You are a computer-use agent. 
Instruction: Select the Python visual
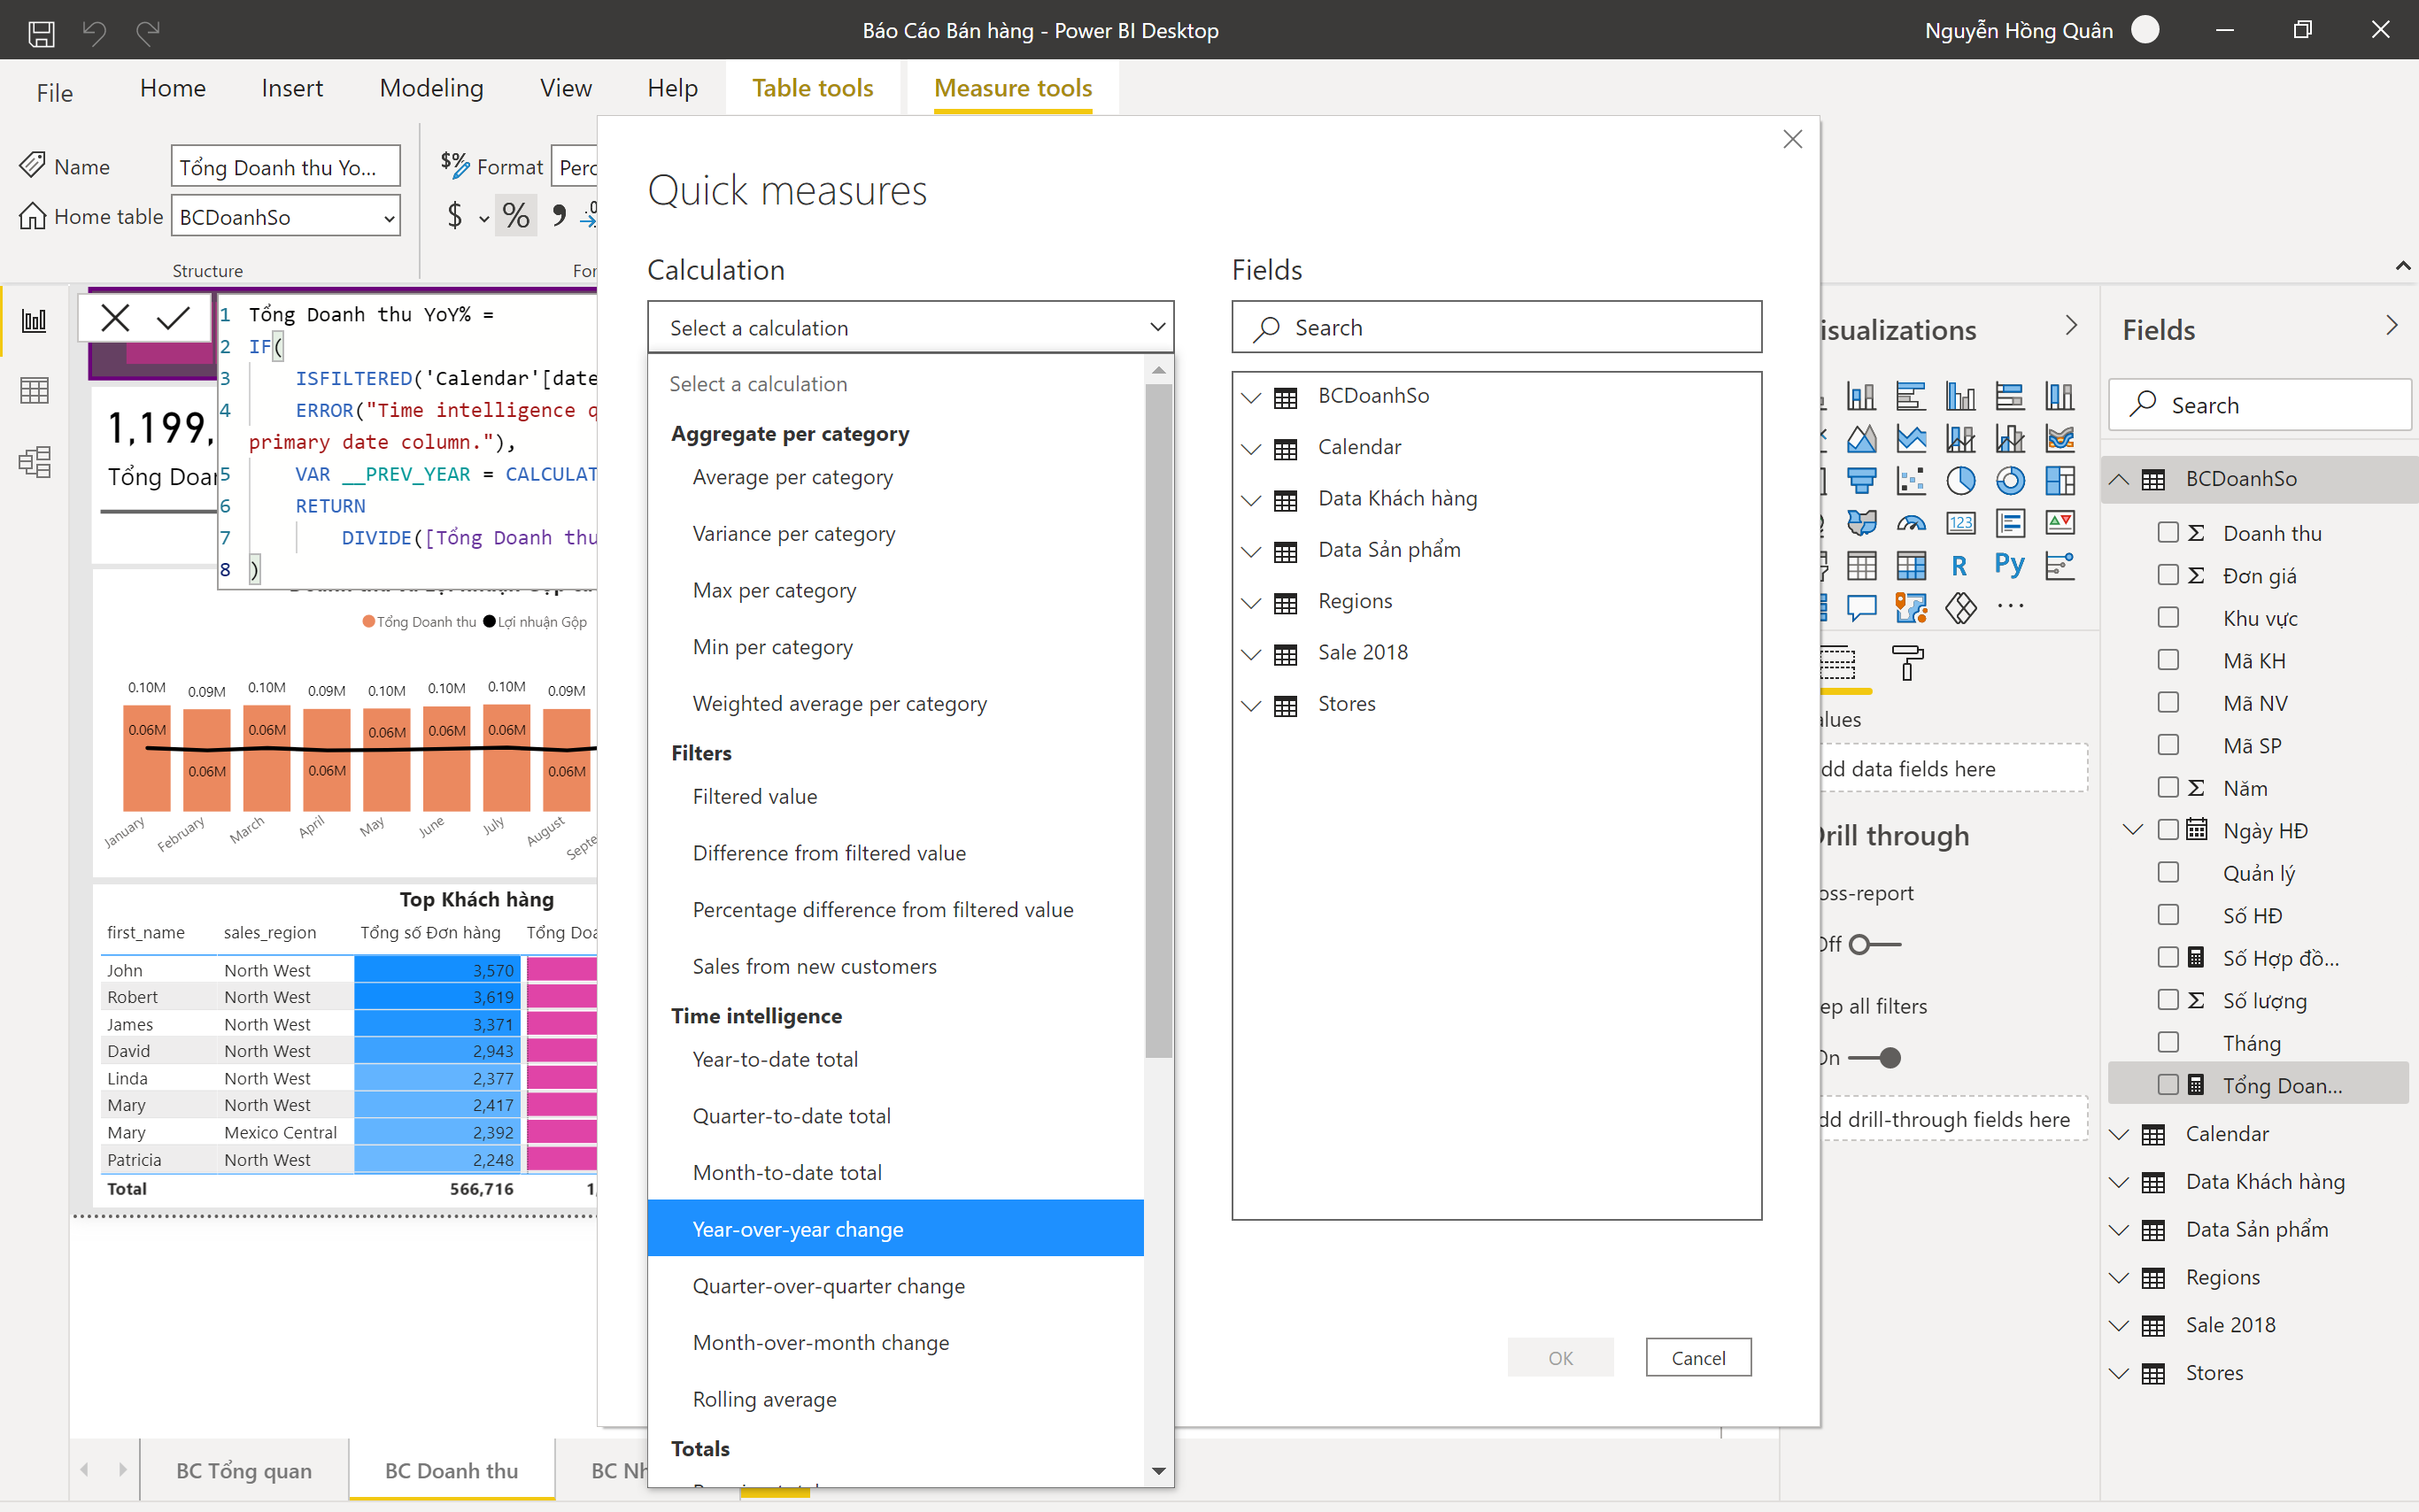(2010, 566)
